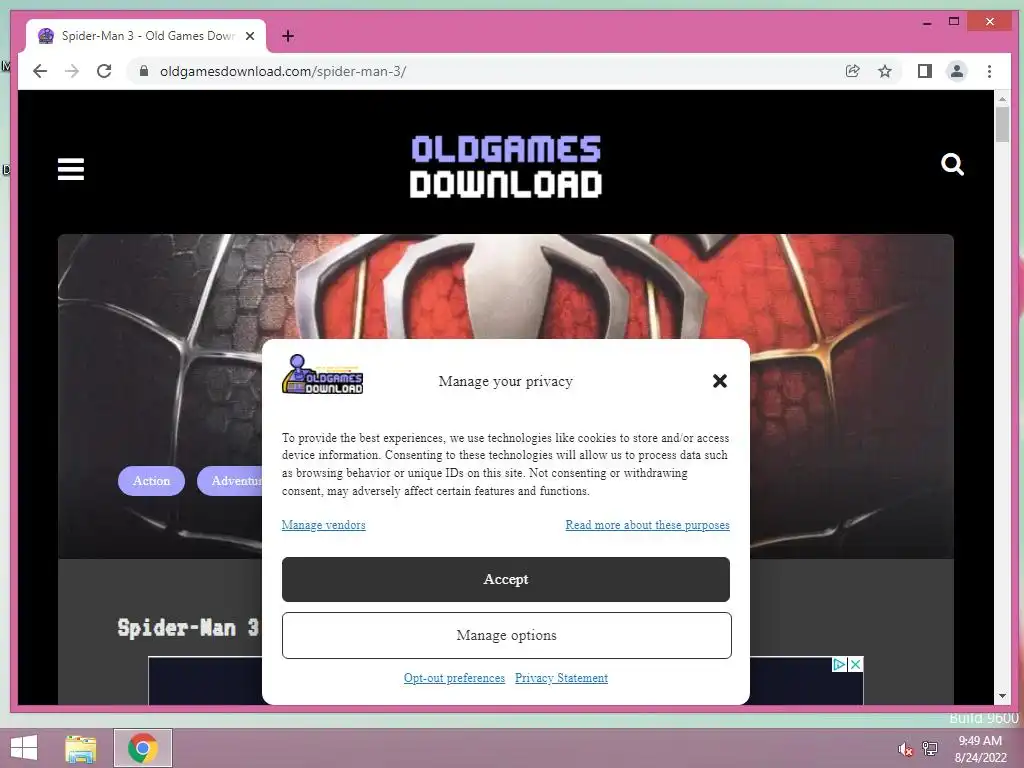Screen dimensions: 1024x768
Task: Select the Adventure category tag
Action: tap(232, 481)
